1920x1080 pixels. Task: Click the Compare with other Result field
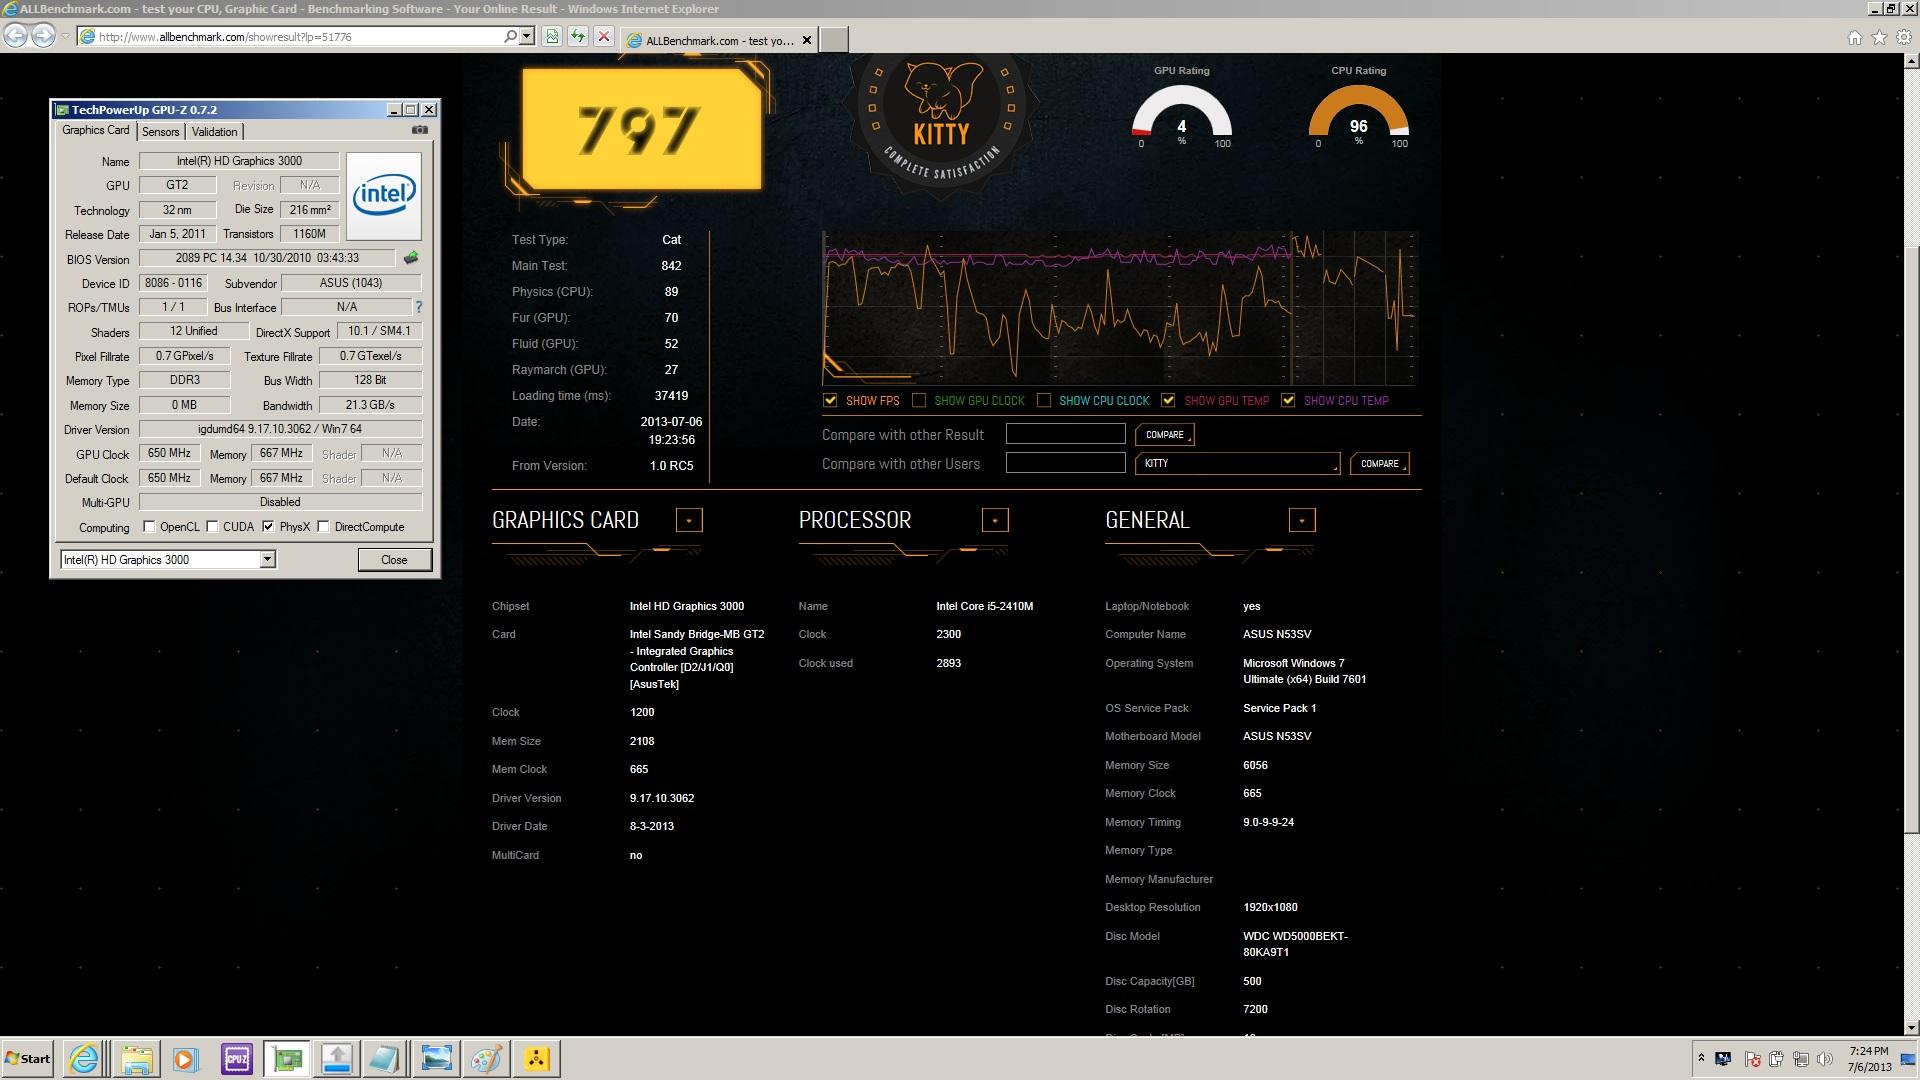pyautogui.click(x=1065, y=434)
